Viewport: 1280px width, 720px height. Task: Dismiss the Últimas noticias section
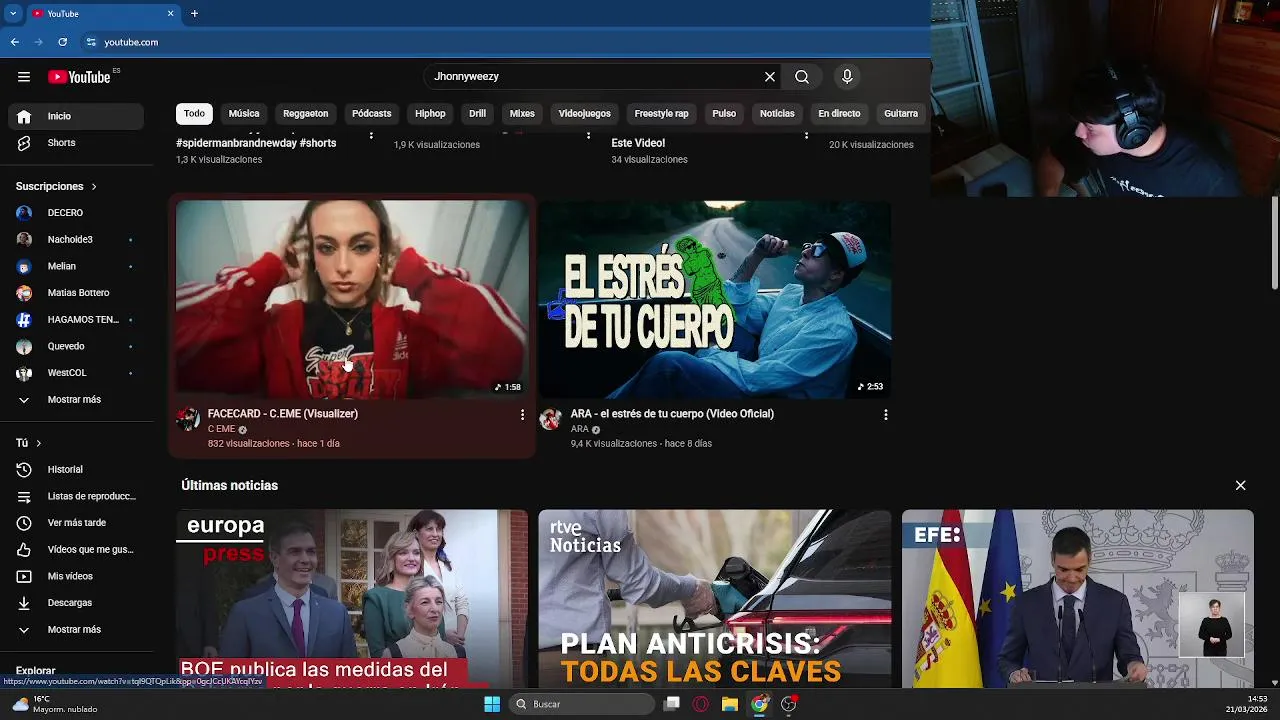[x=1240, y=485]
